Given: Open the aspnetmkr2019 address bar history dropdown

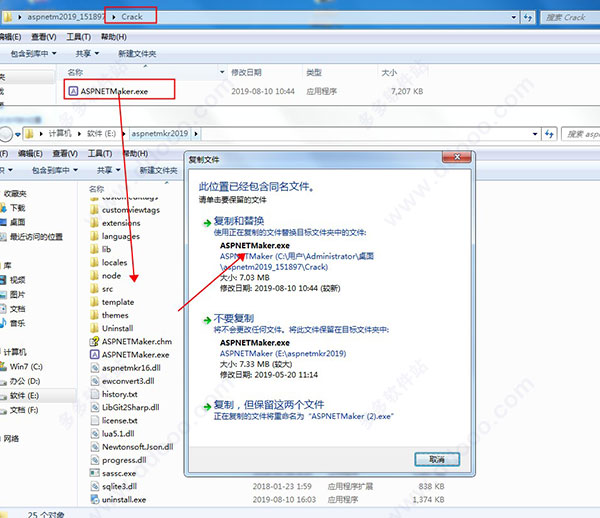Looking at the screenshot, I should (535, 134).
